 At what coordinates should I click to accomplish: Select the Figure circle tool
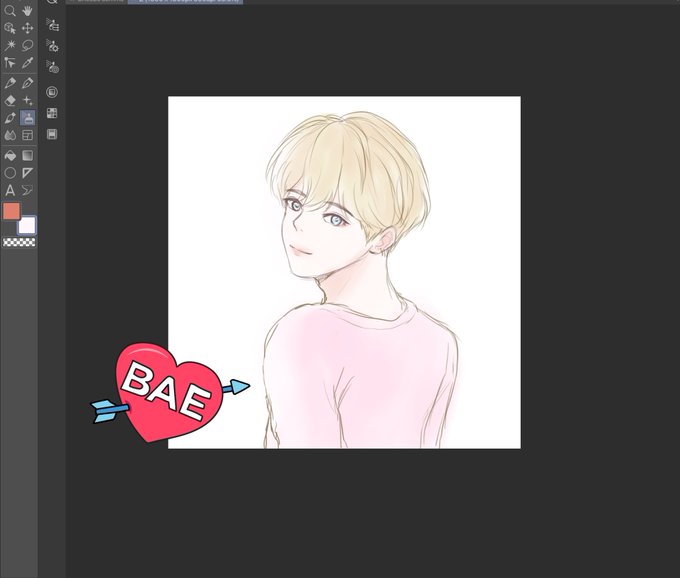(10, 173)
